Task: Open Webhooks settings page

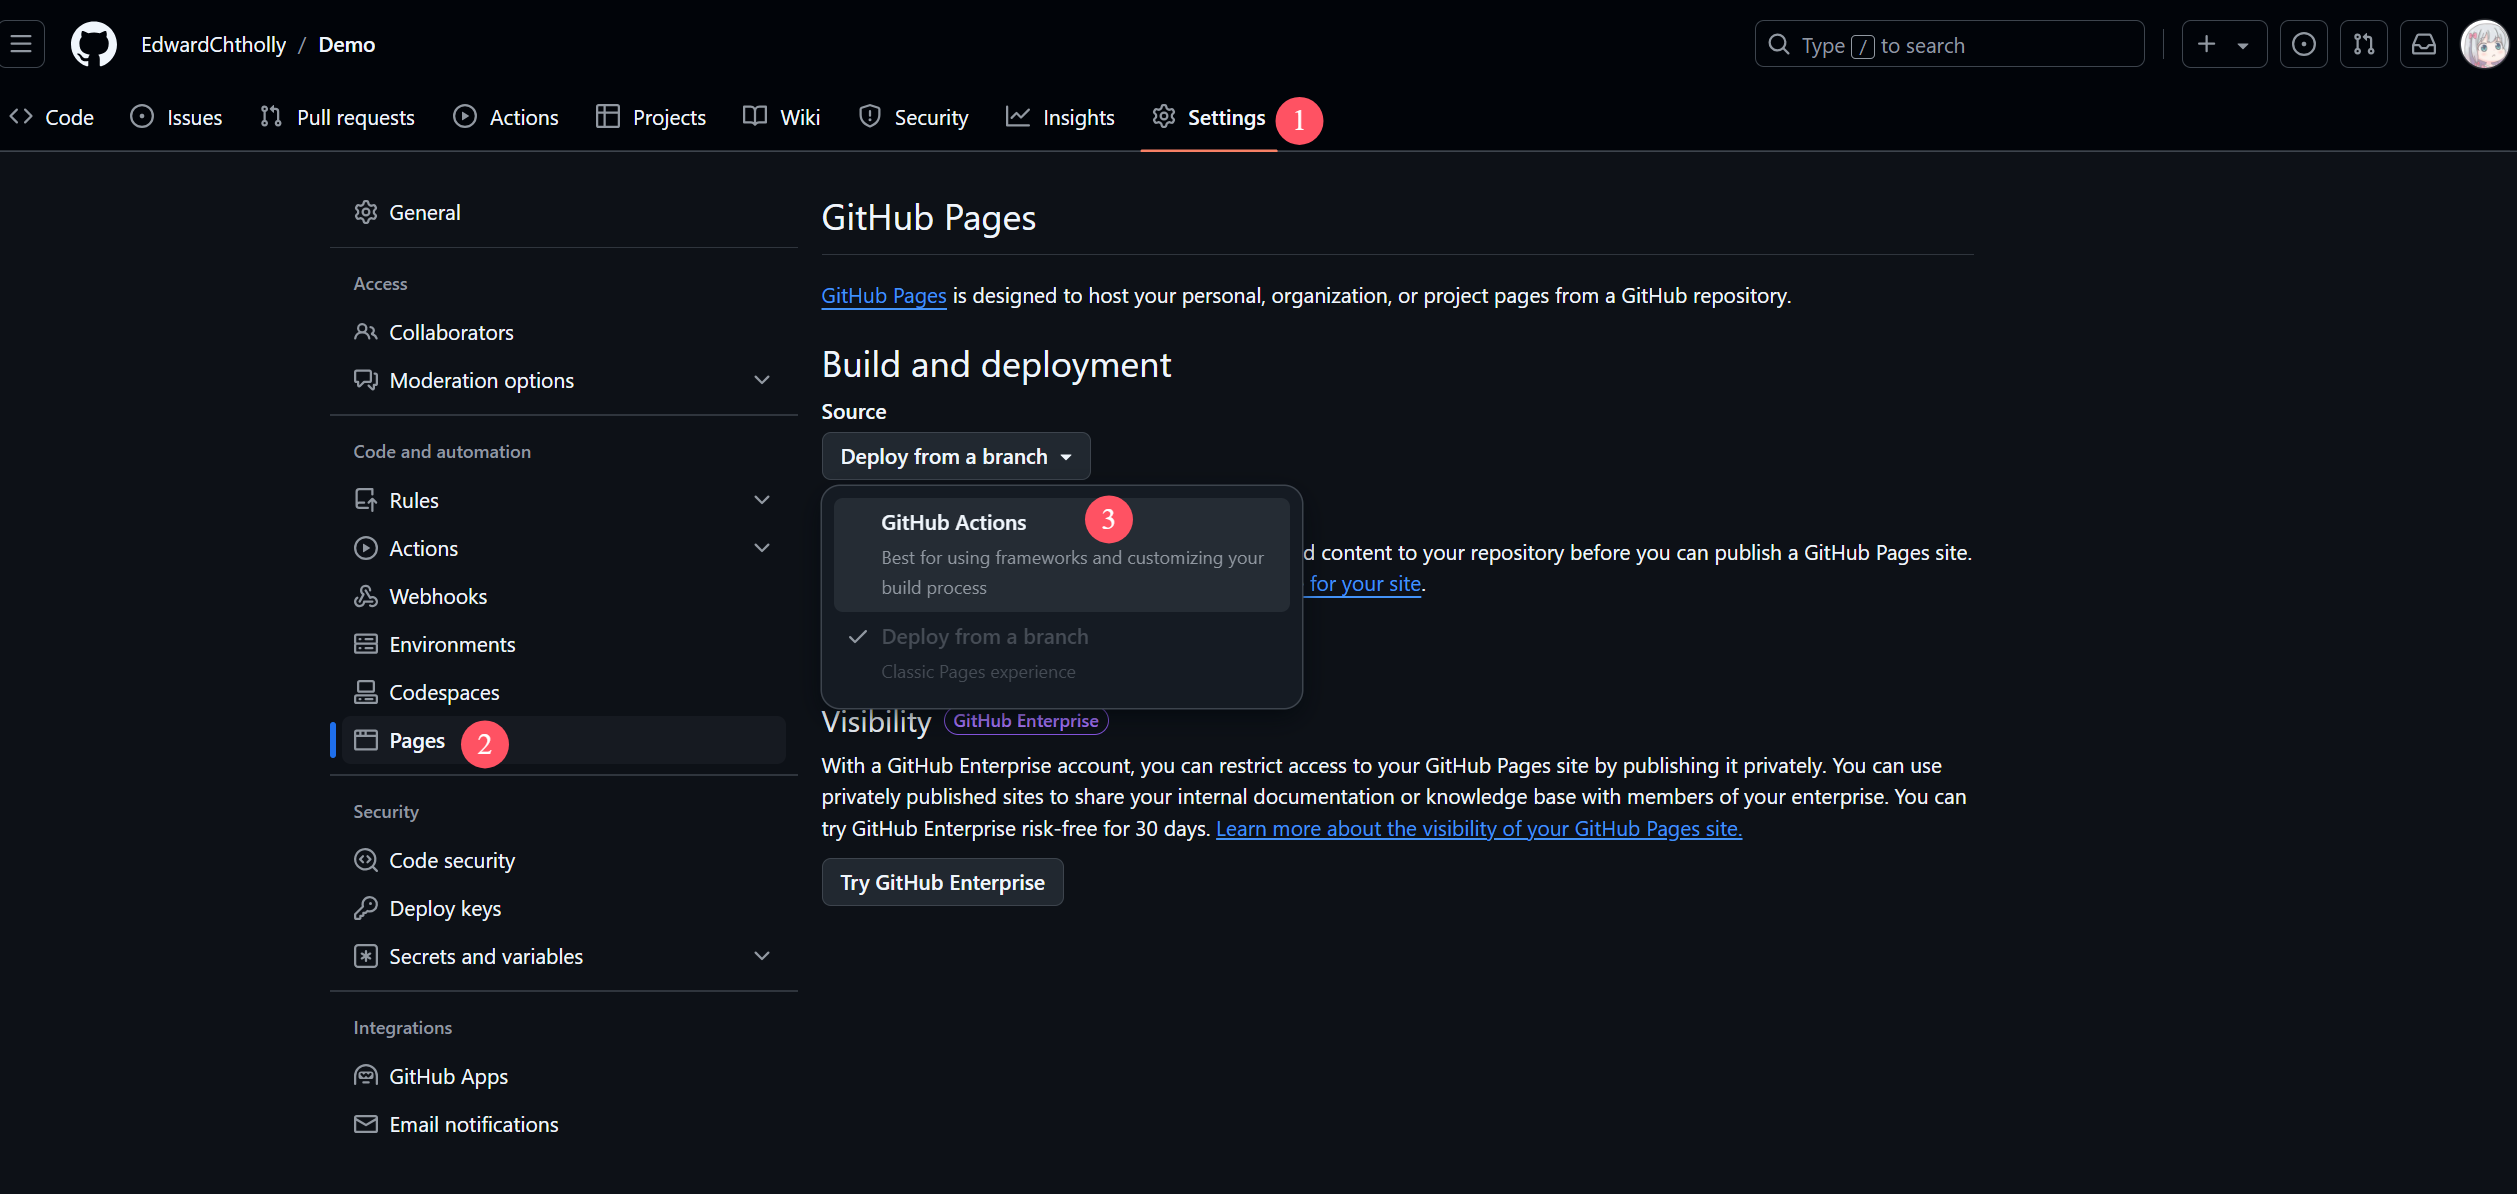Action: [x=564, y=596]
